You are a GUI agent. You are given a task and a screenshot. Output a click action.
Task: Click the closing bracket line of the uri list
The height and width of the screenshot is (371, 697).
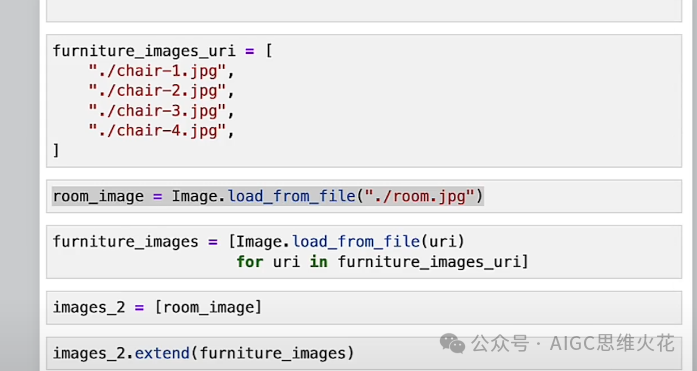[56, 150]
